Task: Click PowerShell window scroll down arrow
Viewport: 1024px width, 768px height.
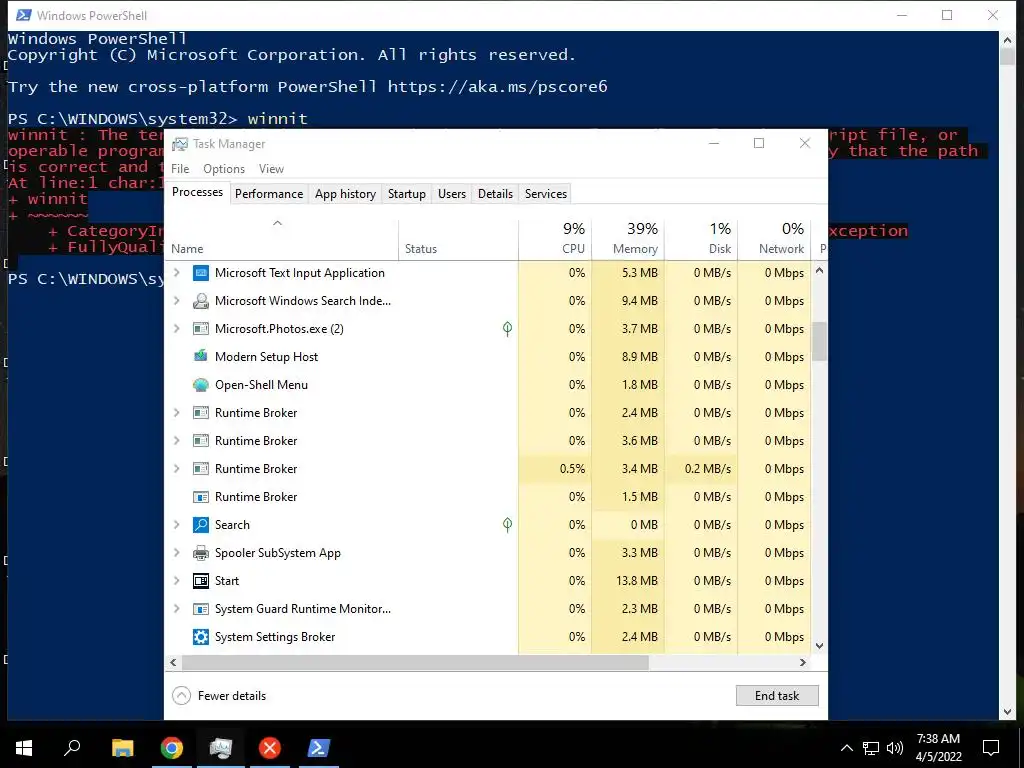Action: point(1007,712)
